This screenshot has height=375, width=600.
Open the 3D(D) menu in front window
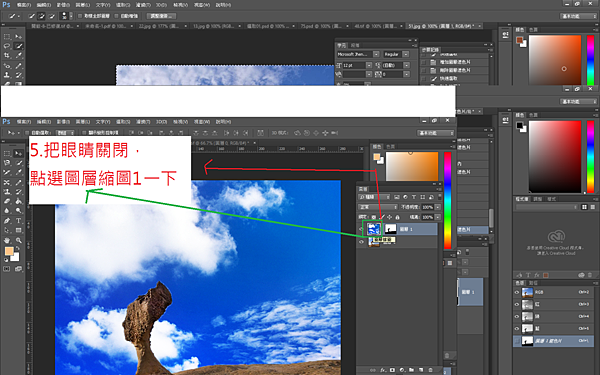click(x=161, y=122)
